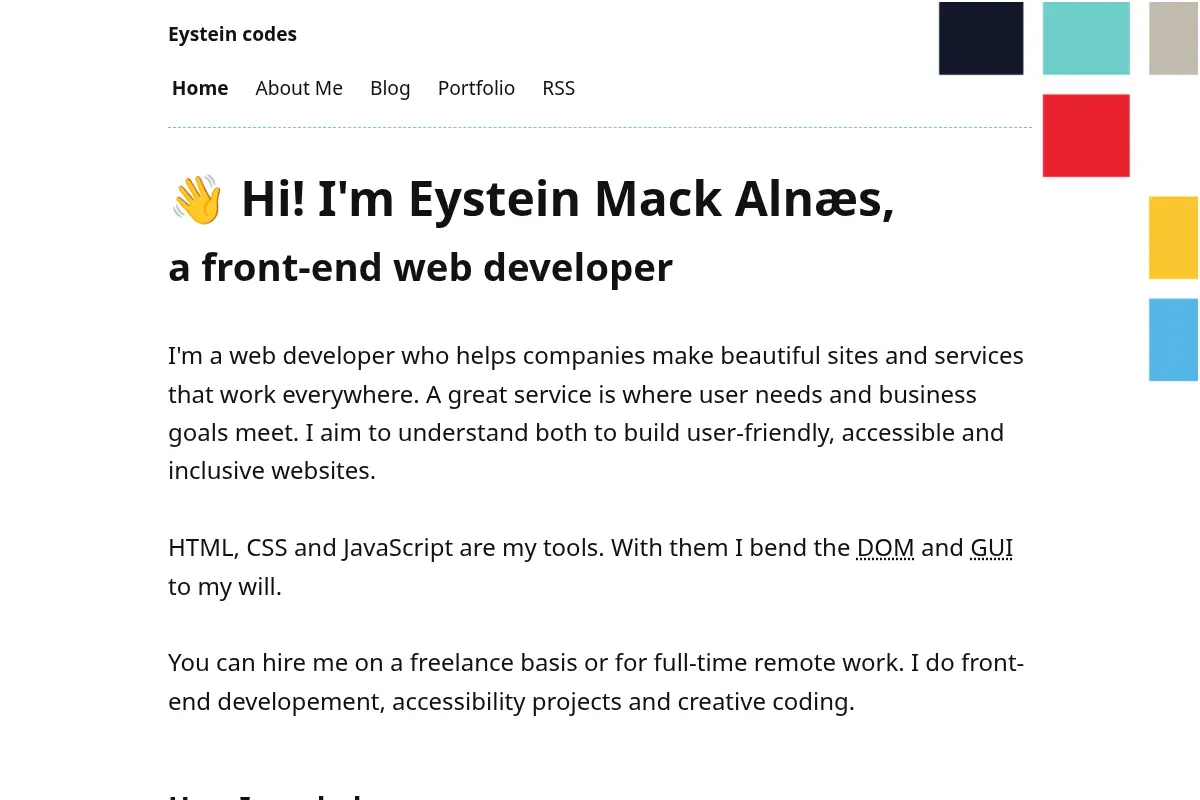Select the dark navy color square
Viewport: 1200px width, 800px height.
tap(981, 38)
